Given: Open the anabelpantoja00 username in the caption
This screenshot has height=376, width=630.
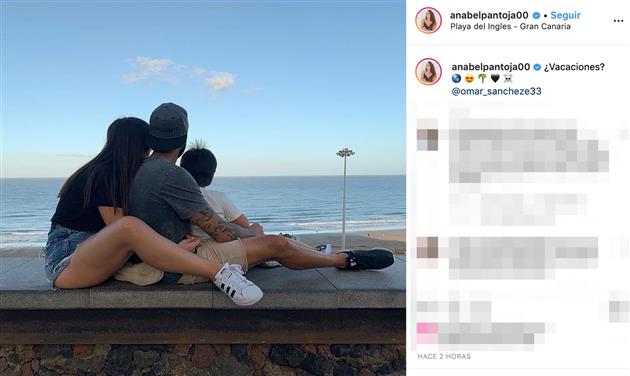Looking at the screenshot, I should 491,67.
